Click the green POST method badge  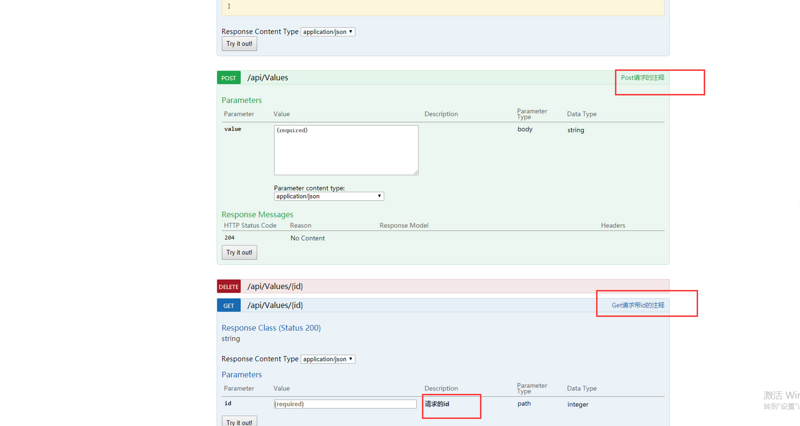(x=229, y=78)
